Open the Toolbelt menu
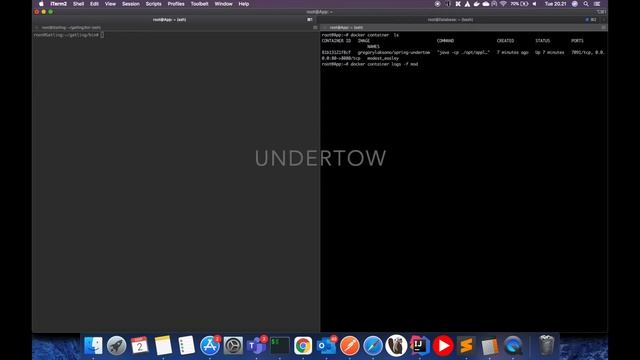The height and width of the screenshot is (360, 640). point(200,4)
